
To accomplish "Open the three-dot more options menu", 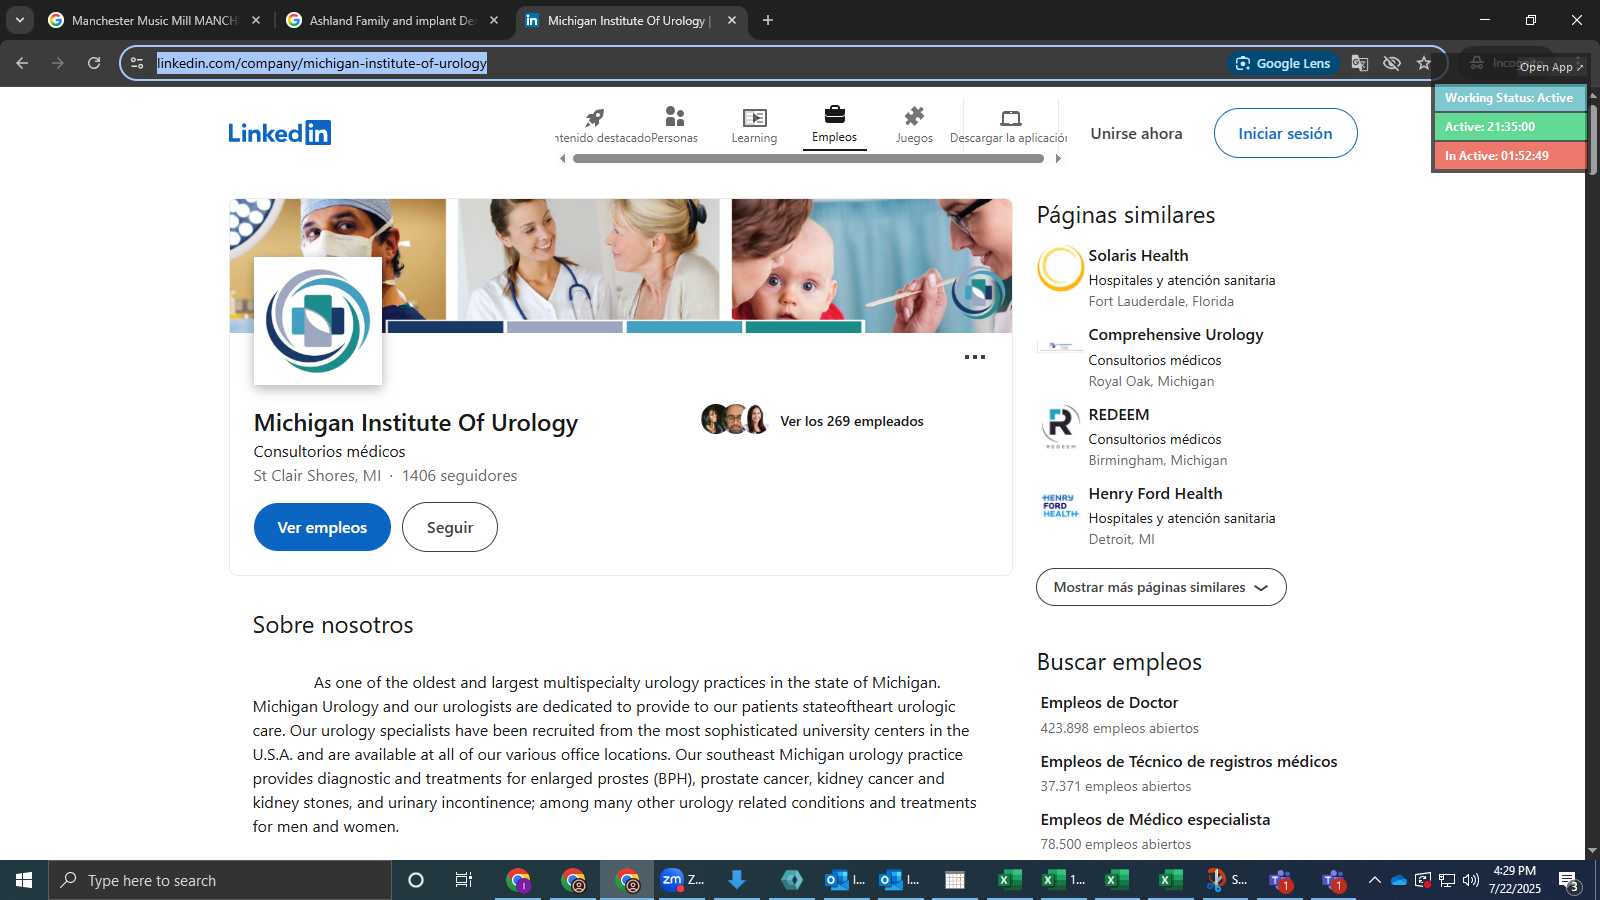I will [x=975, y=357].
